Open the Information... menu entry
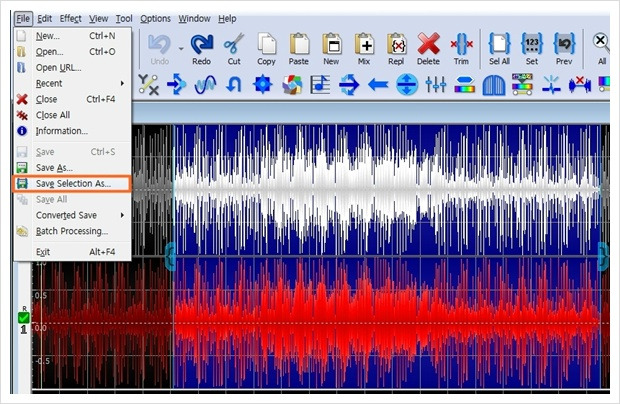The width and height of the screenshot is (620, 404). click(72, 131)
